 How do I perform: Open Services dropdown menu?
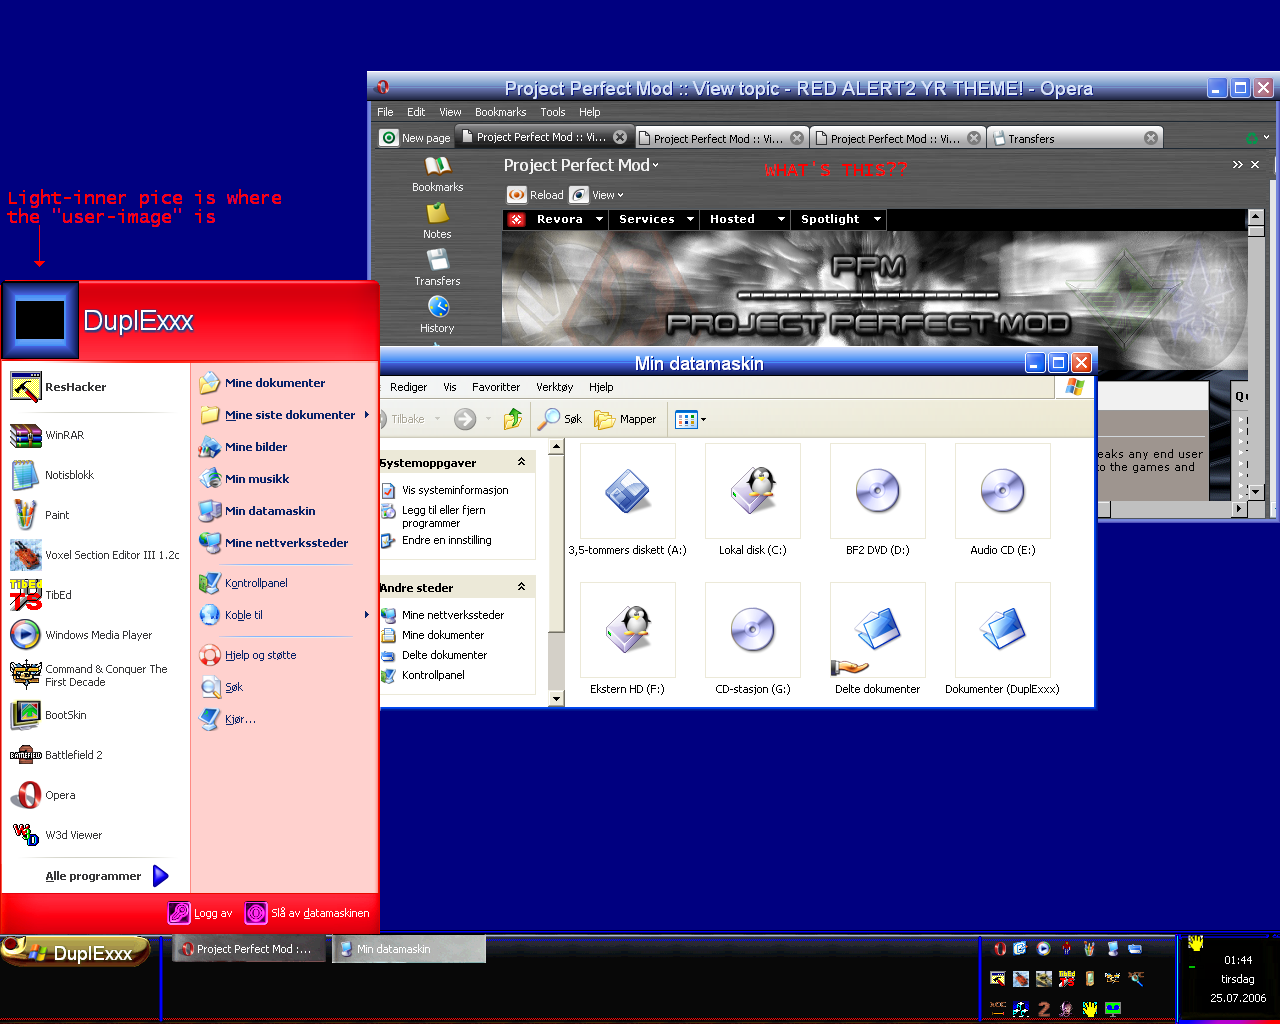tap(655, 219)
